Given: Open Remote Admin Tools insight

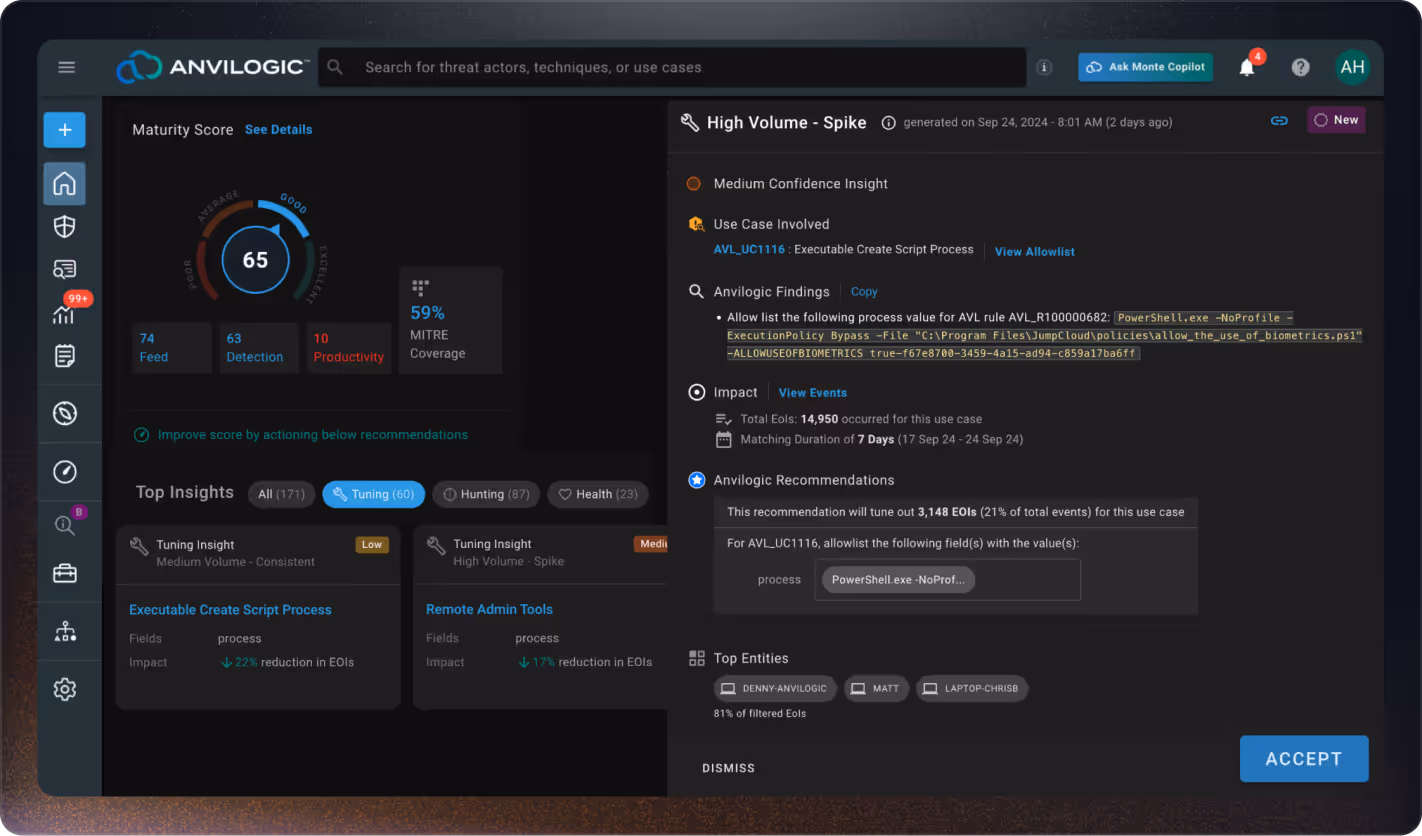Looking at the screenshot, I should pos(489,609).
